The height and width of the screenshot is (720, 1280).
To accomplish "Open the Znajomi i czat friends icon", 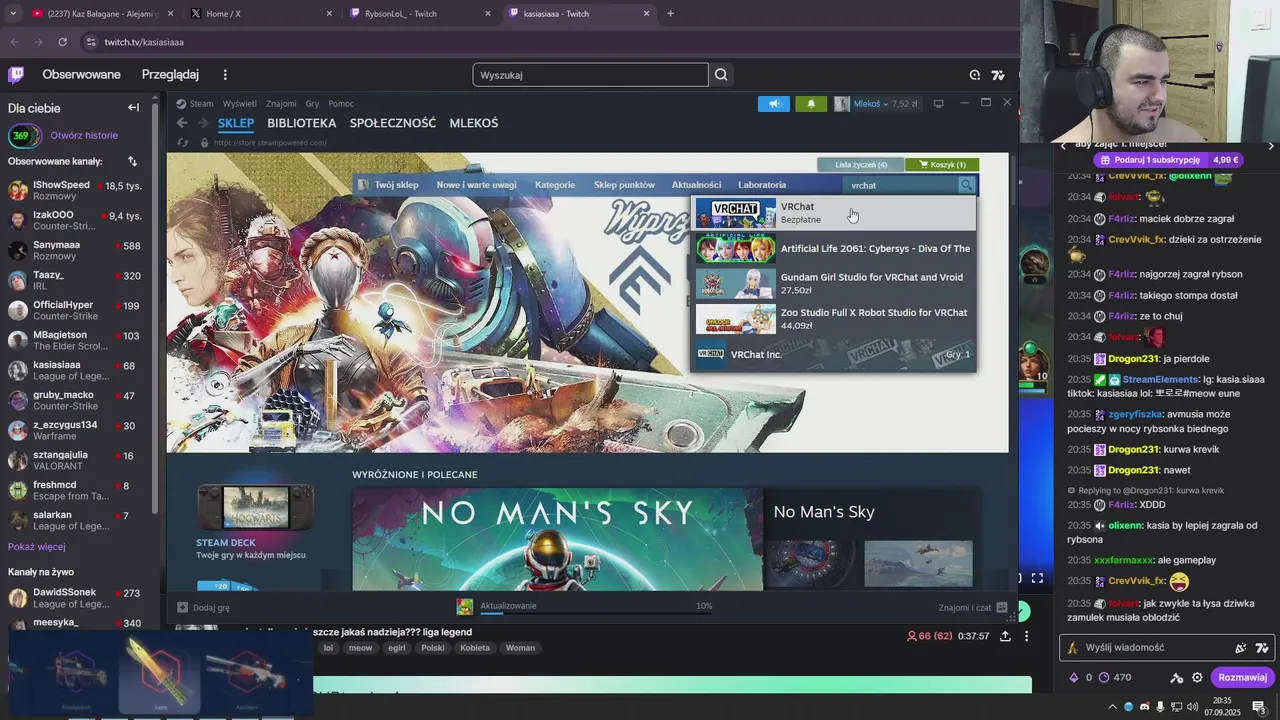I will coord(1002,607).
